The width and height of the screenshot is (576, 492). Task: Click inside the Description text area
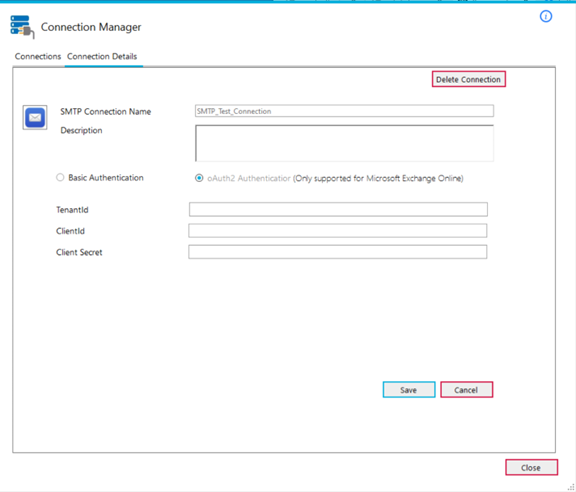[x=344, y=143]
